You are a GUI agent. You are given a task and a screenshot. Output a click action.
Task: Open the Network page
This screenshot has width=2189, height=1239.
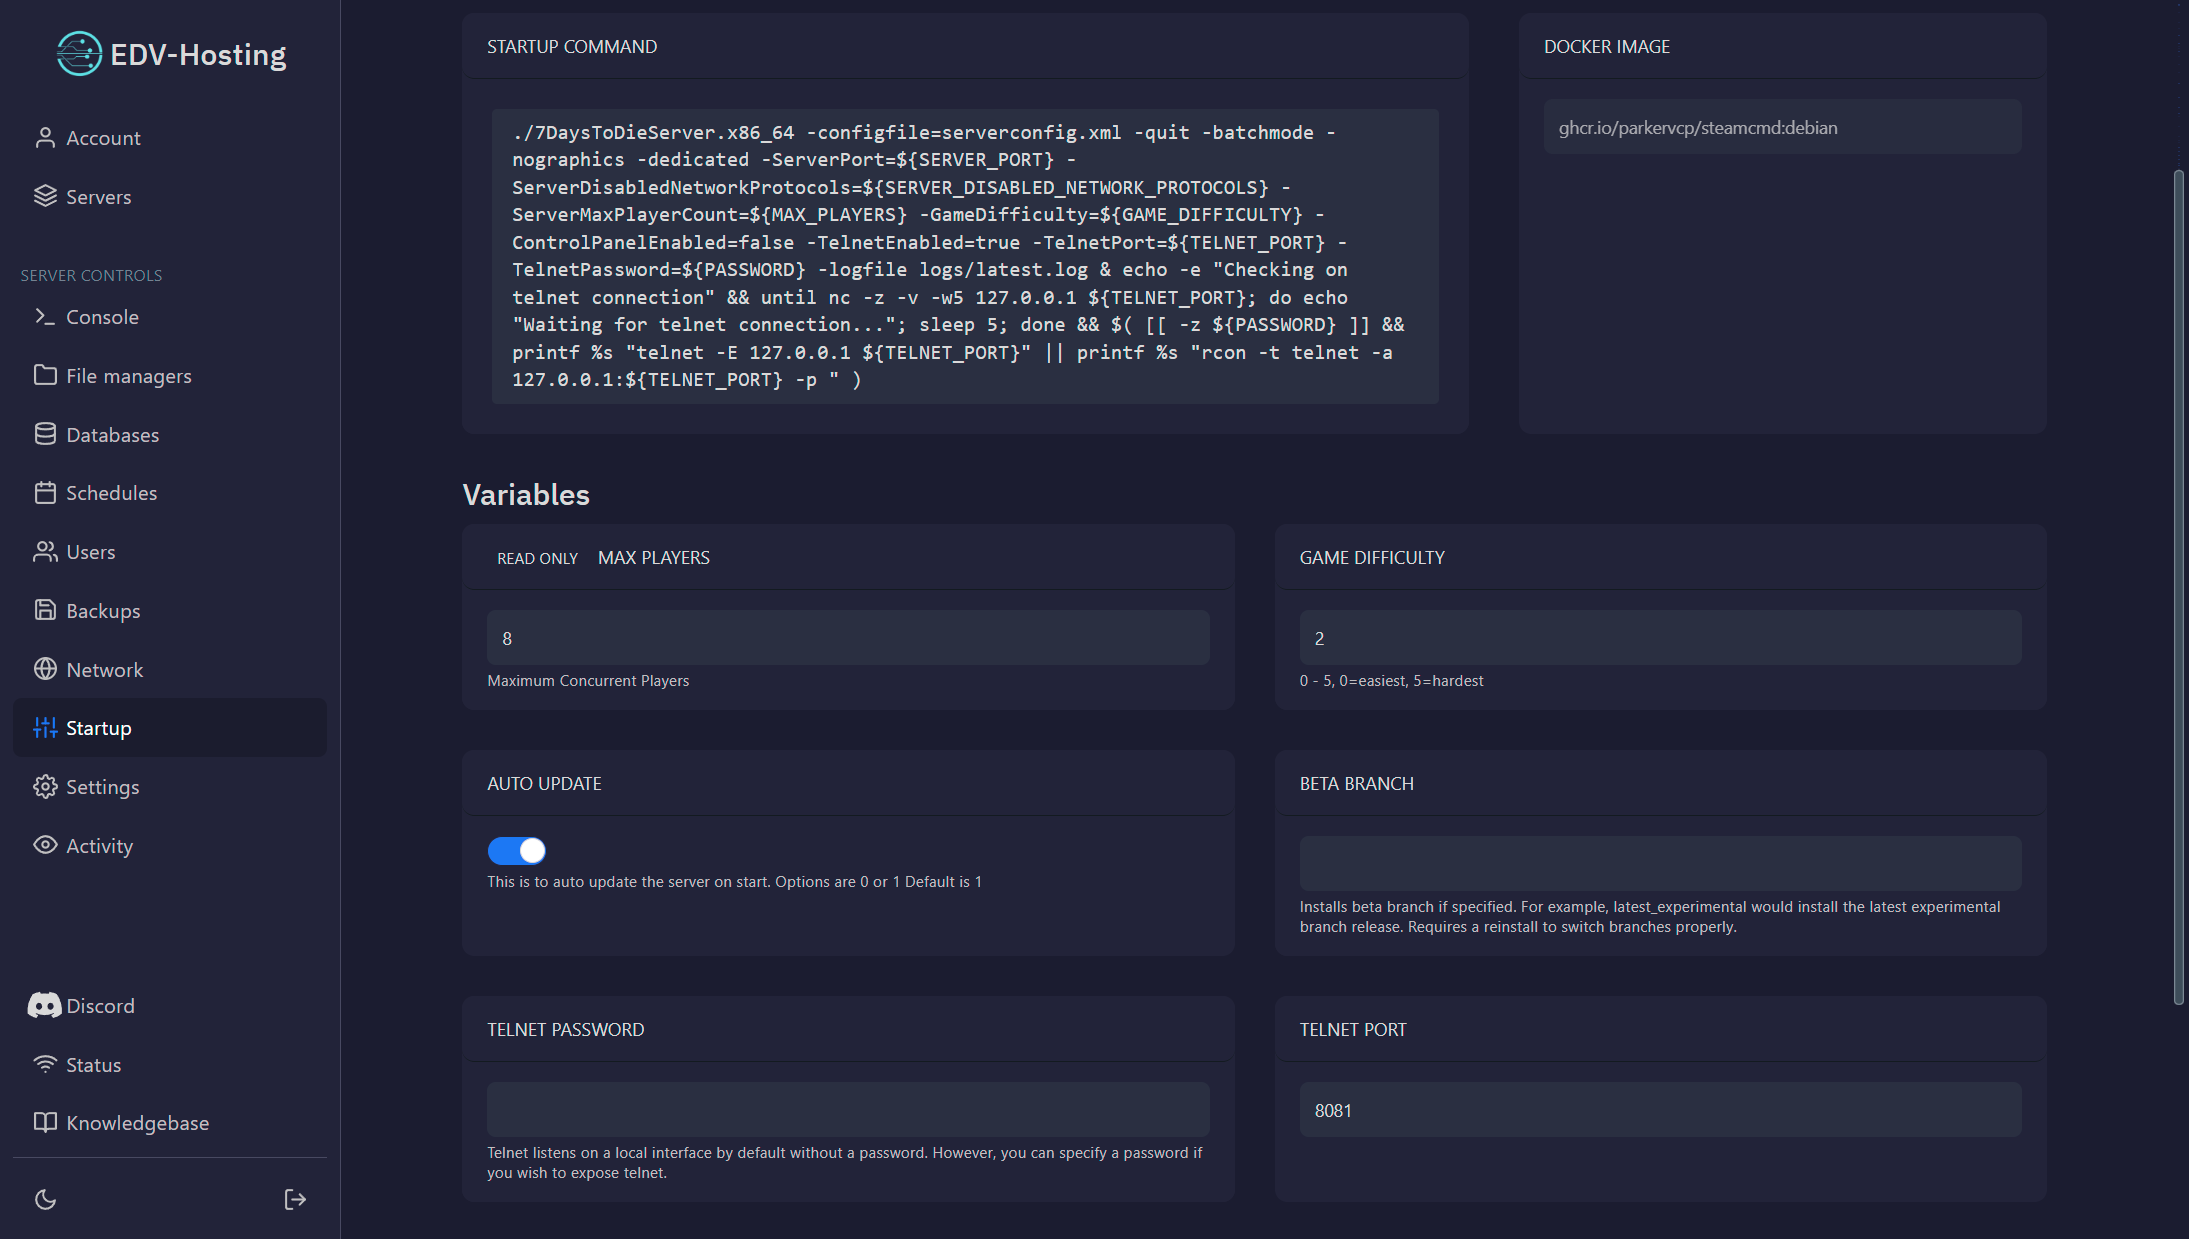170,669
